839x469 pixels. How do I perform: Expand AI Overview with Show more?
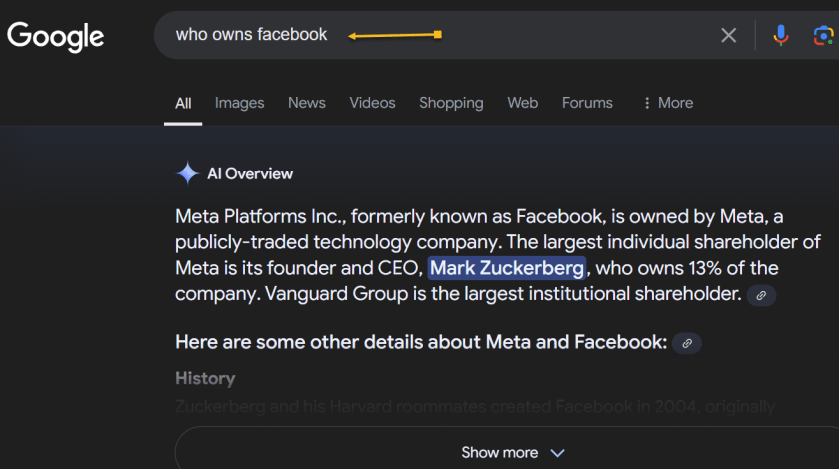click(x=512, y=452)
